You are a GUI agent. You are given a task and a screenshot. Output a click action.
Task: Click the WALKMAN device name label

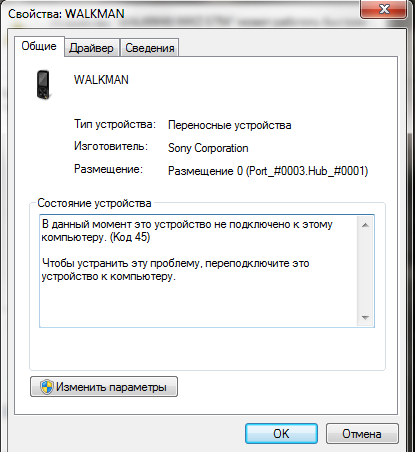pyautogui.click(x=101, y=80)
